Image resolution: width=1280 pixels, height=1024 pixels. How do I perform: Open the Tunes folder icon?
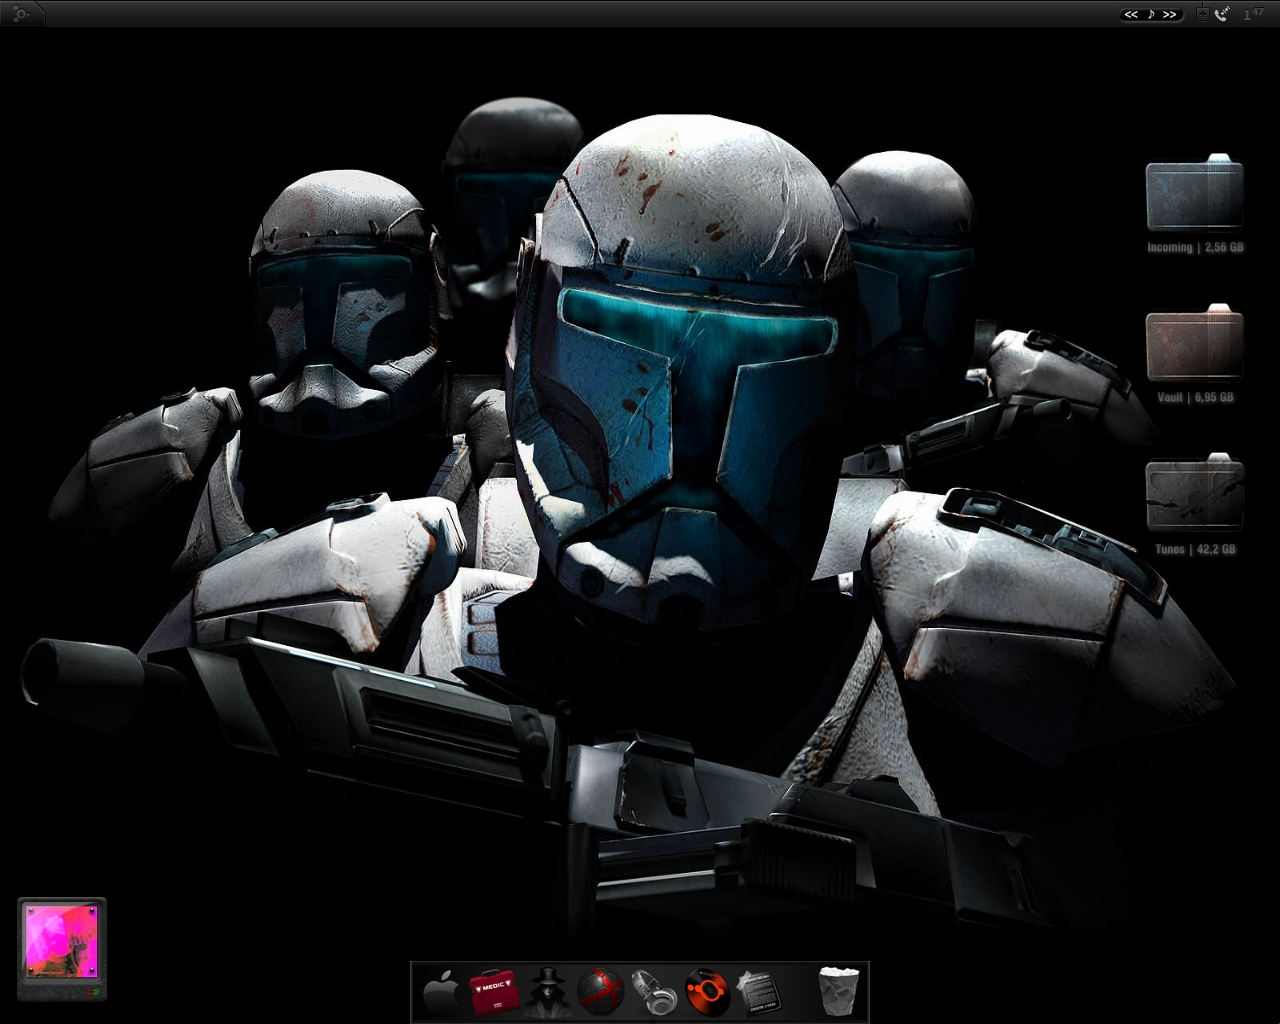pyautogui.click(x=1194, y=493)
